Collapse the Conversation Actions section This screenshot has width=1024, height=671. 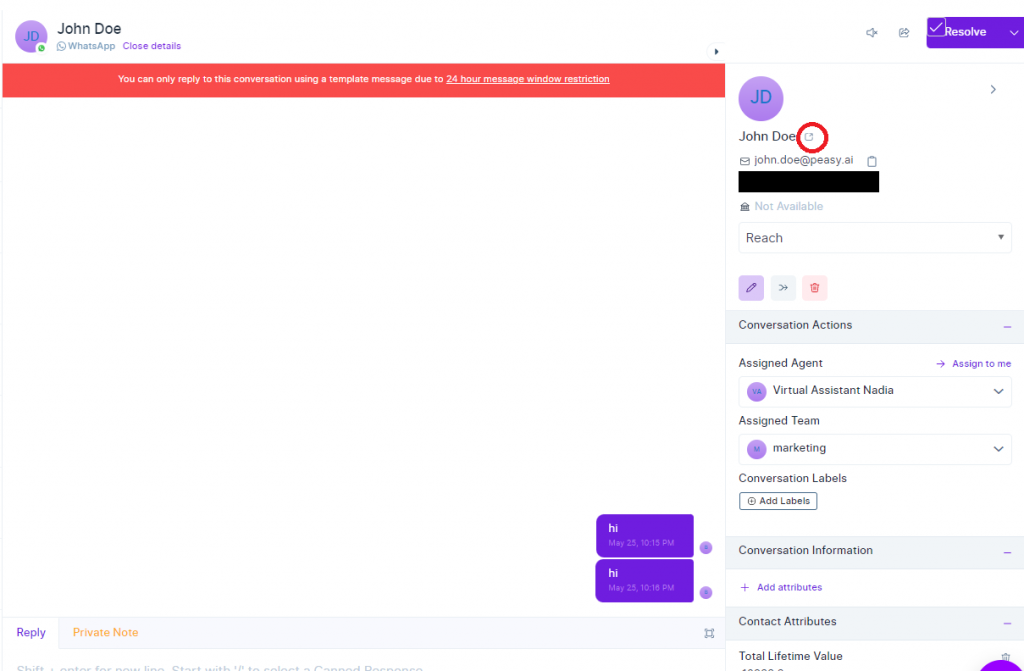click(1007, 326)
